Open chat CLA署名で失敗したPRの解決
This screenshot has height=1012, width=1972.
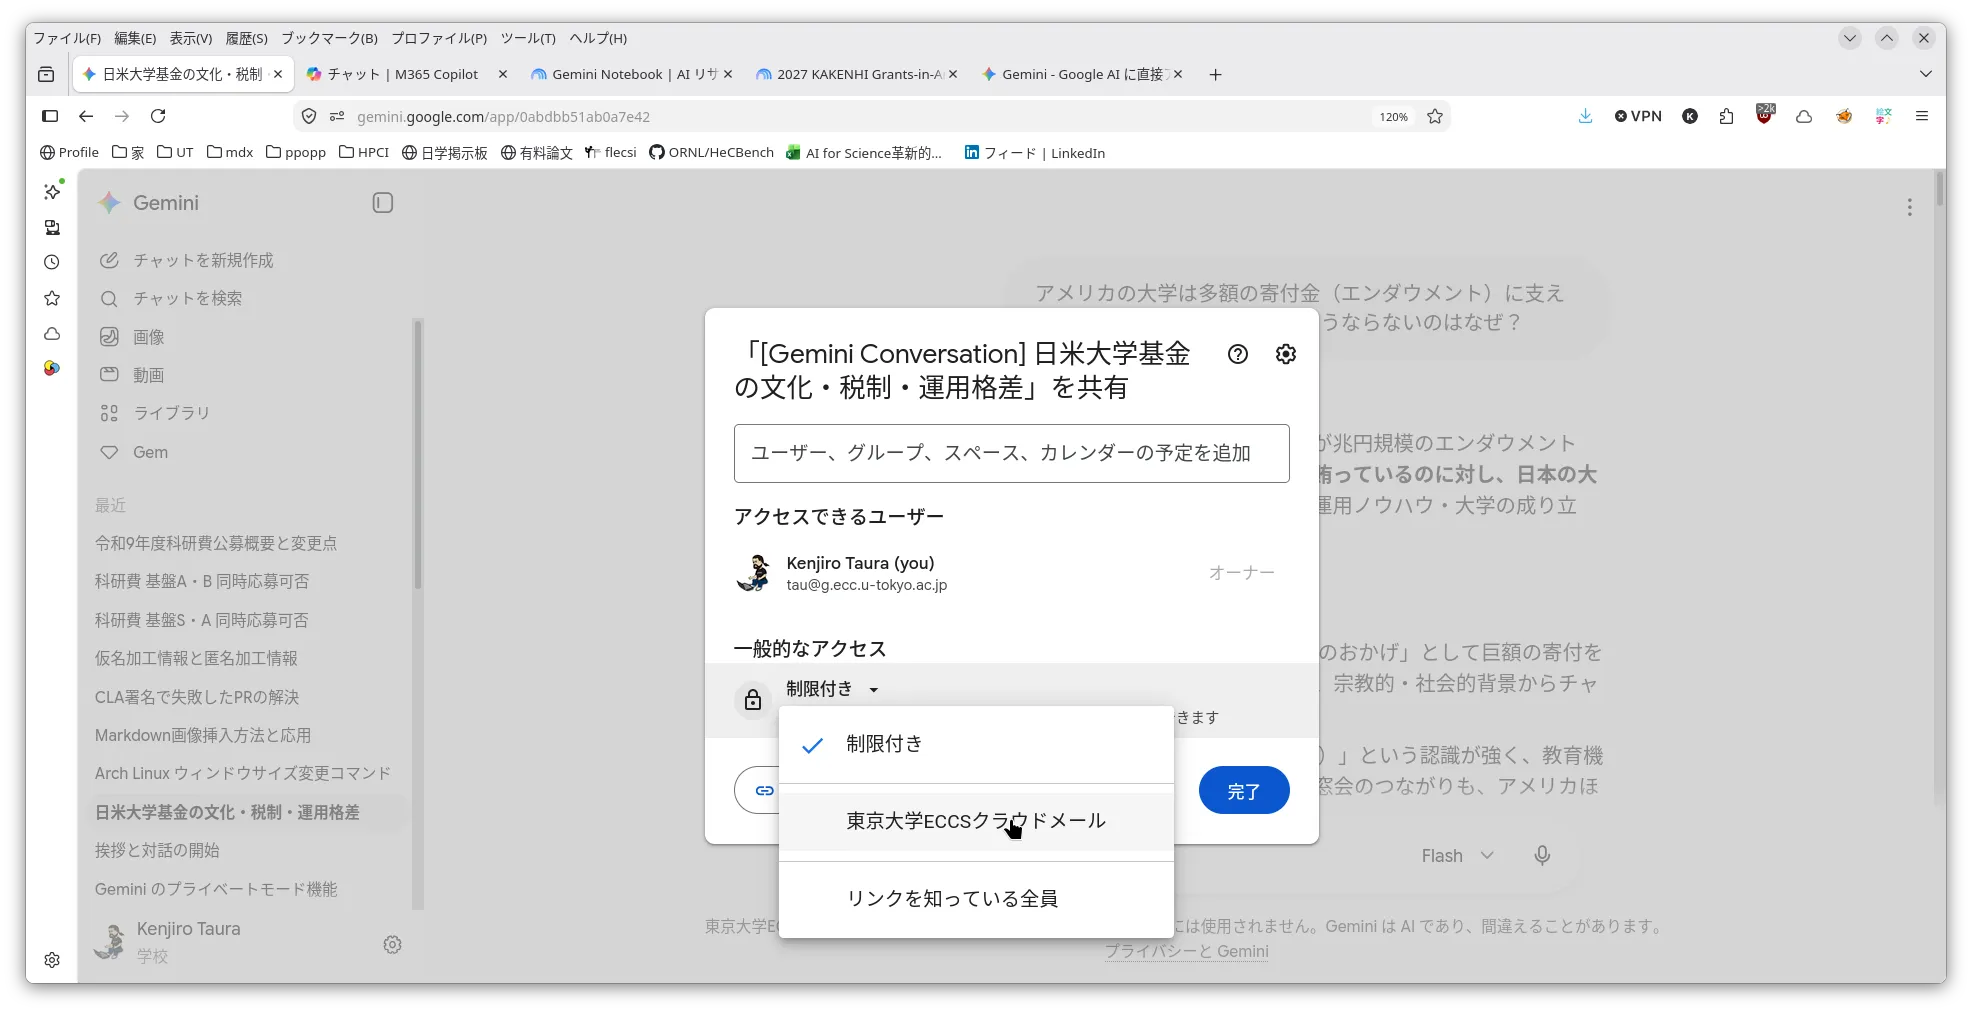(x=197, y=697)
